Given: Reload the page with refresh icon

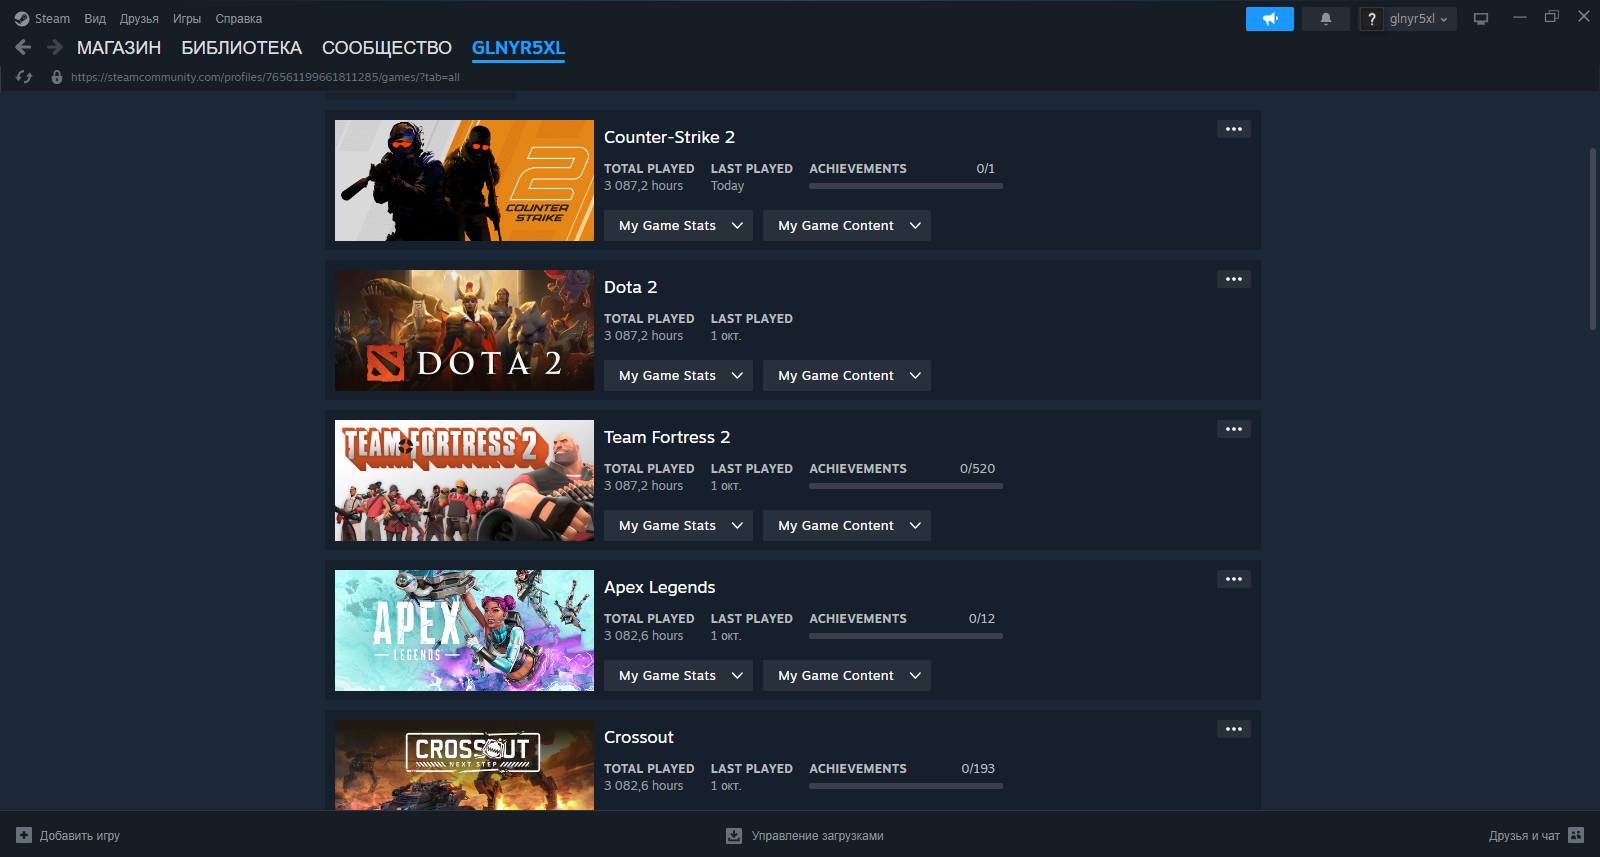Looking at the screenshot, I should pyautogui.click(x=24, y=77).
